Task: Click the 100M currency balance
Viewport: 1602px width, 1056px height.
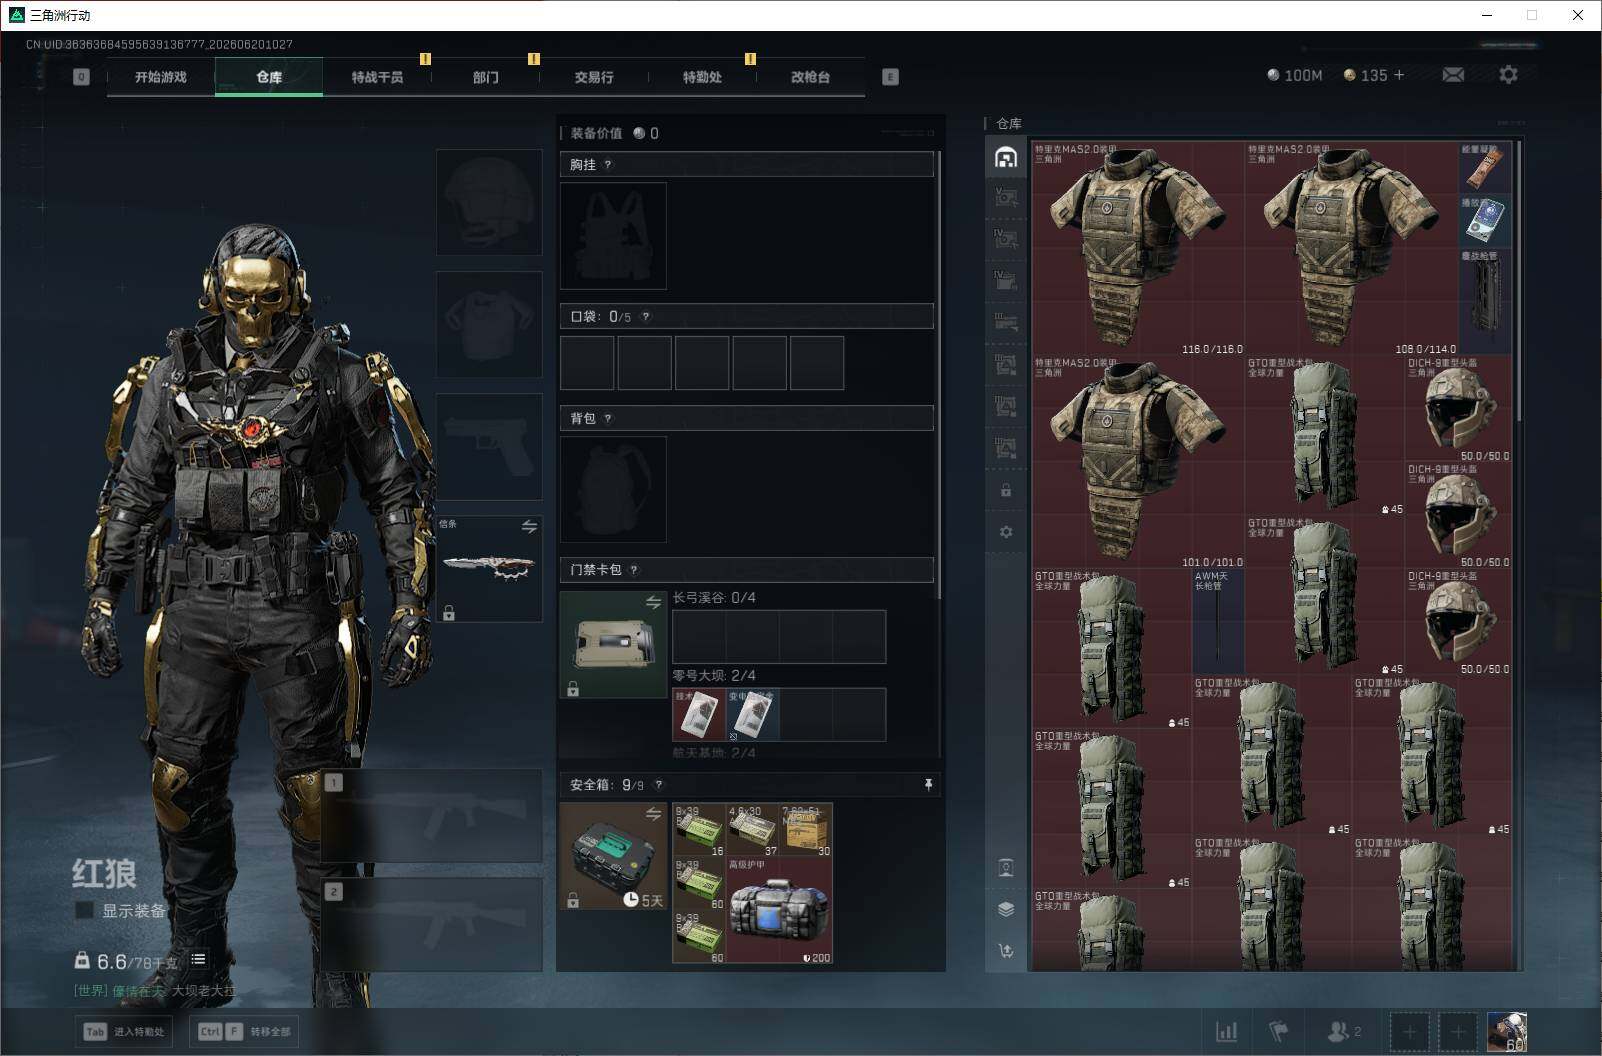Action: coord(1294,75)
